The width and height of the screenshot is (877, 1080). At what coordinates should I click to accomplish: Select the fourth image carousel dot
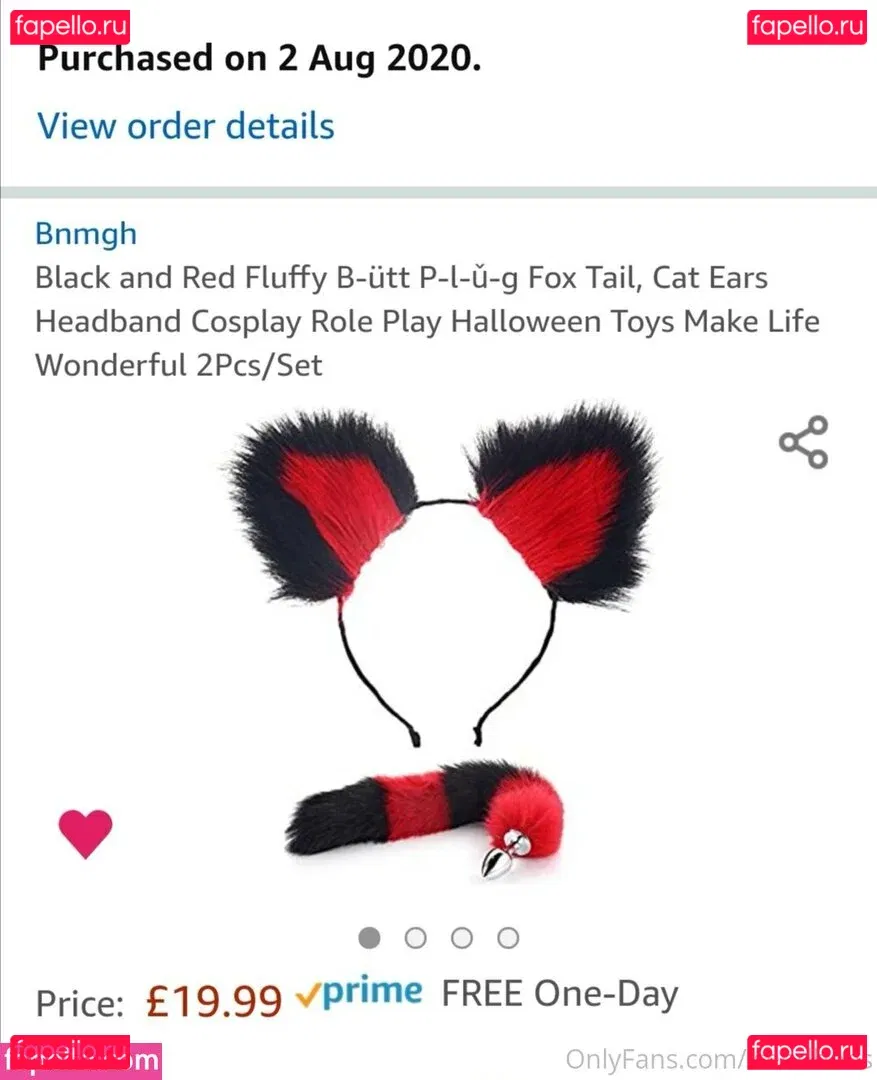[508, 937]
